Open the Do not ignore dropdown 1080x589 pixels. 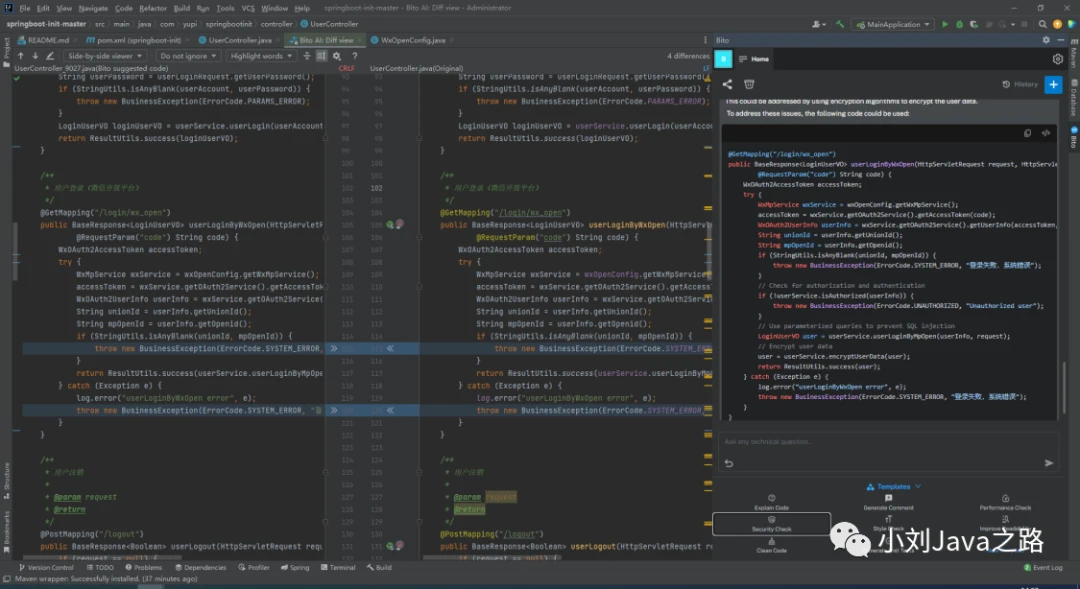pos(188,56)
